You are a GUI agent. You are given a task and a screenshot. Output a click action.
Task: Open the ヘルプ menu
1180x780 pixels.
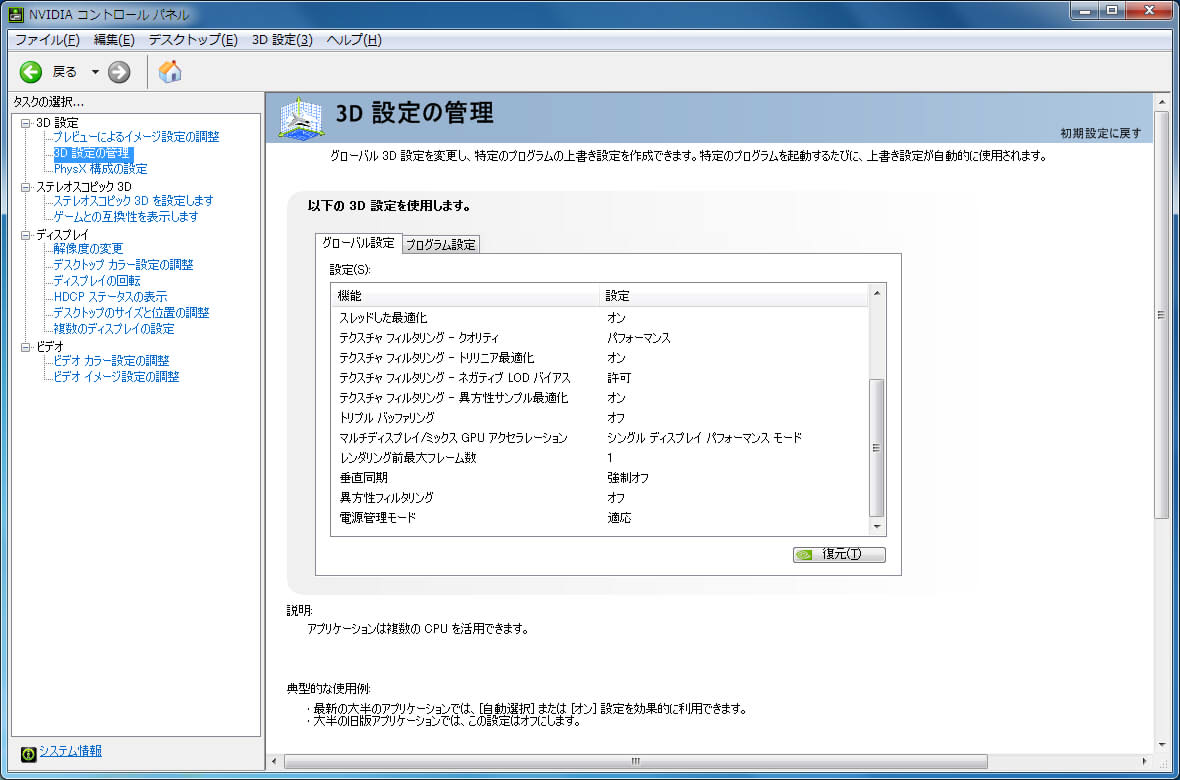tap(354, 40)
